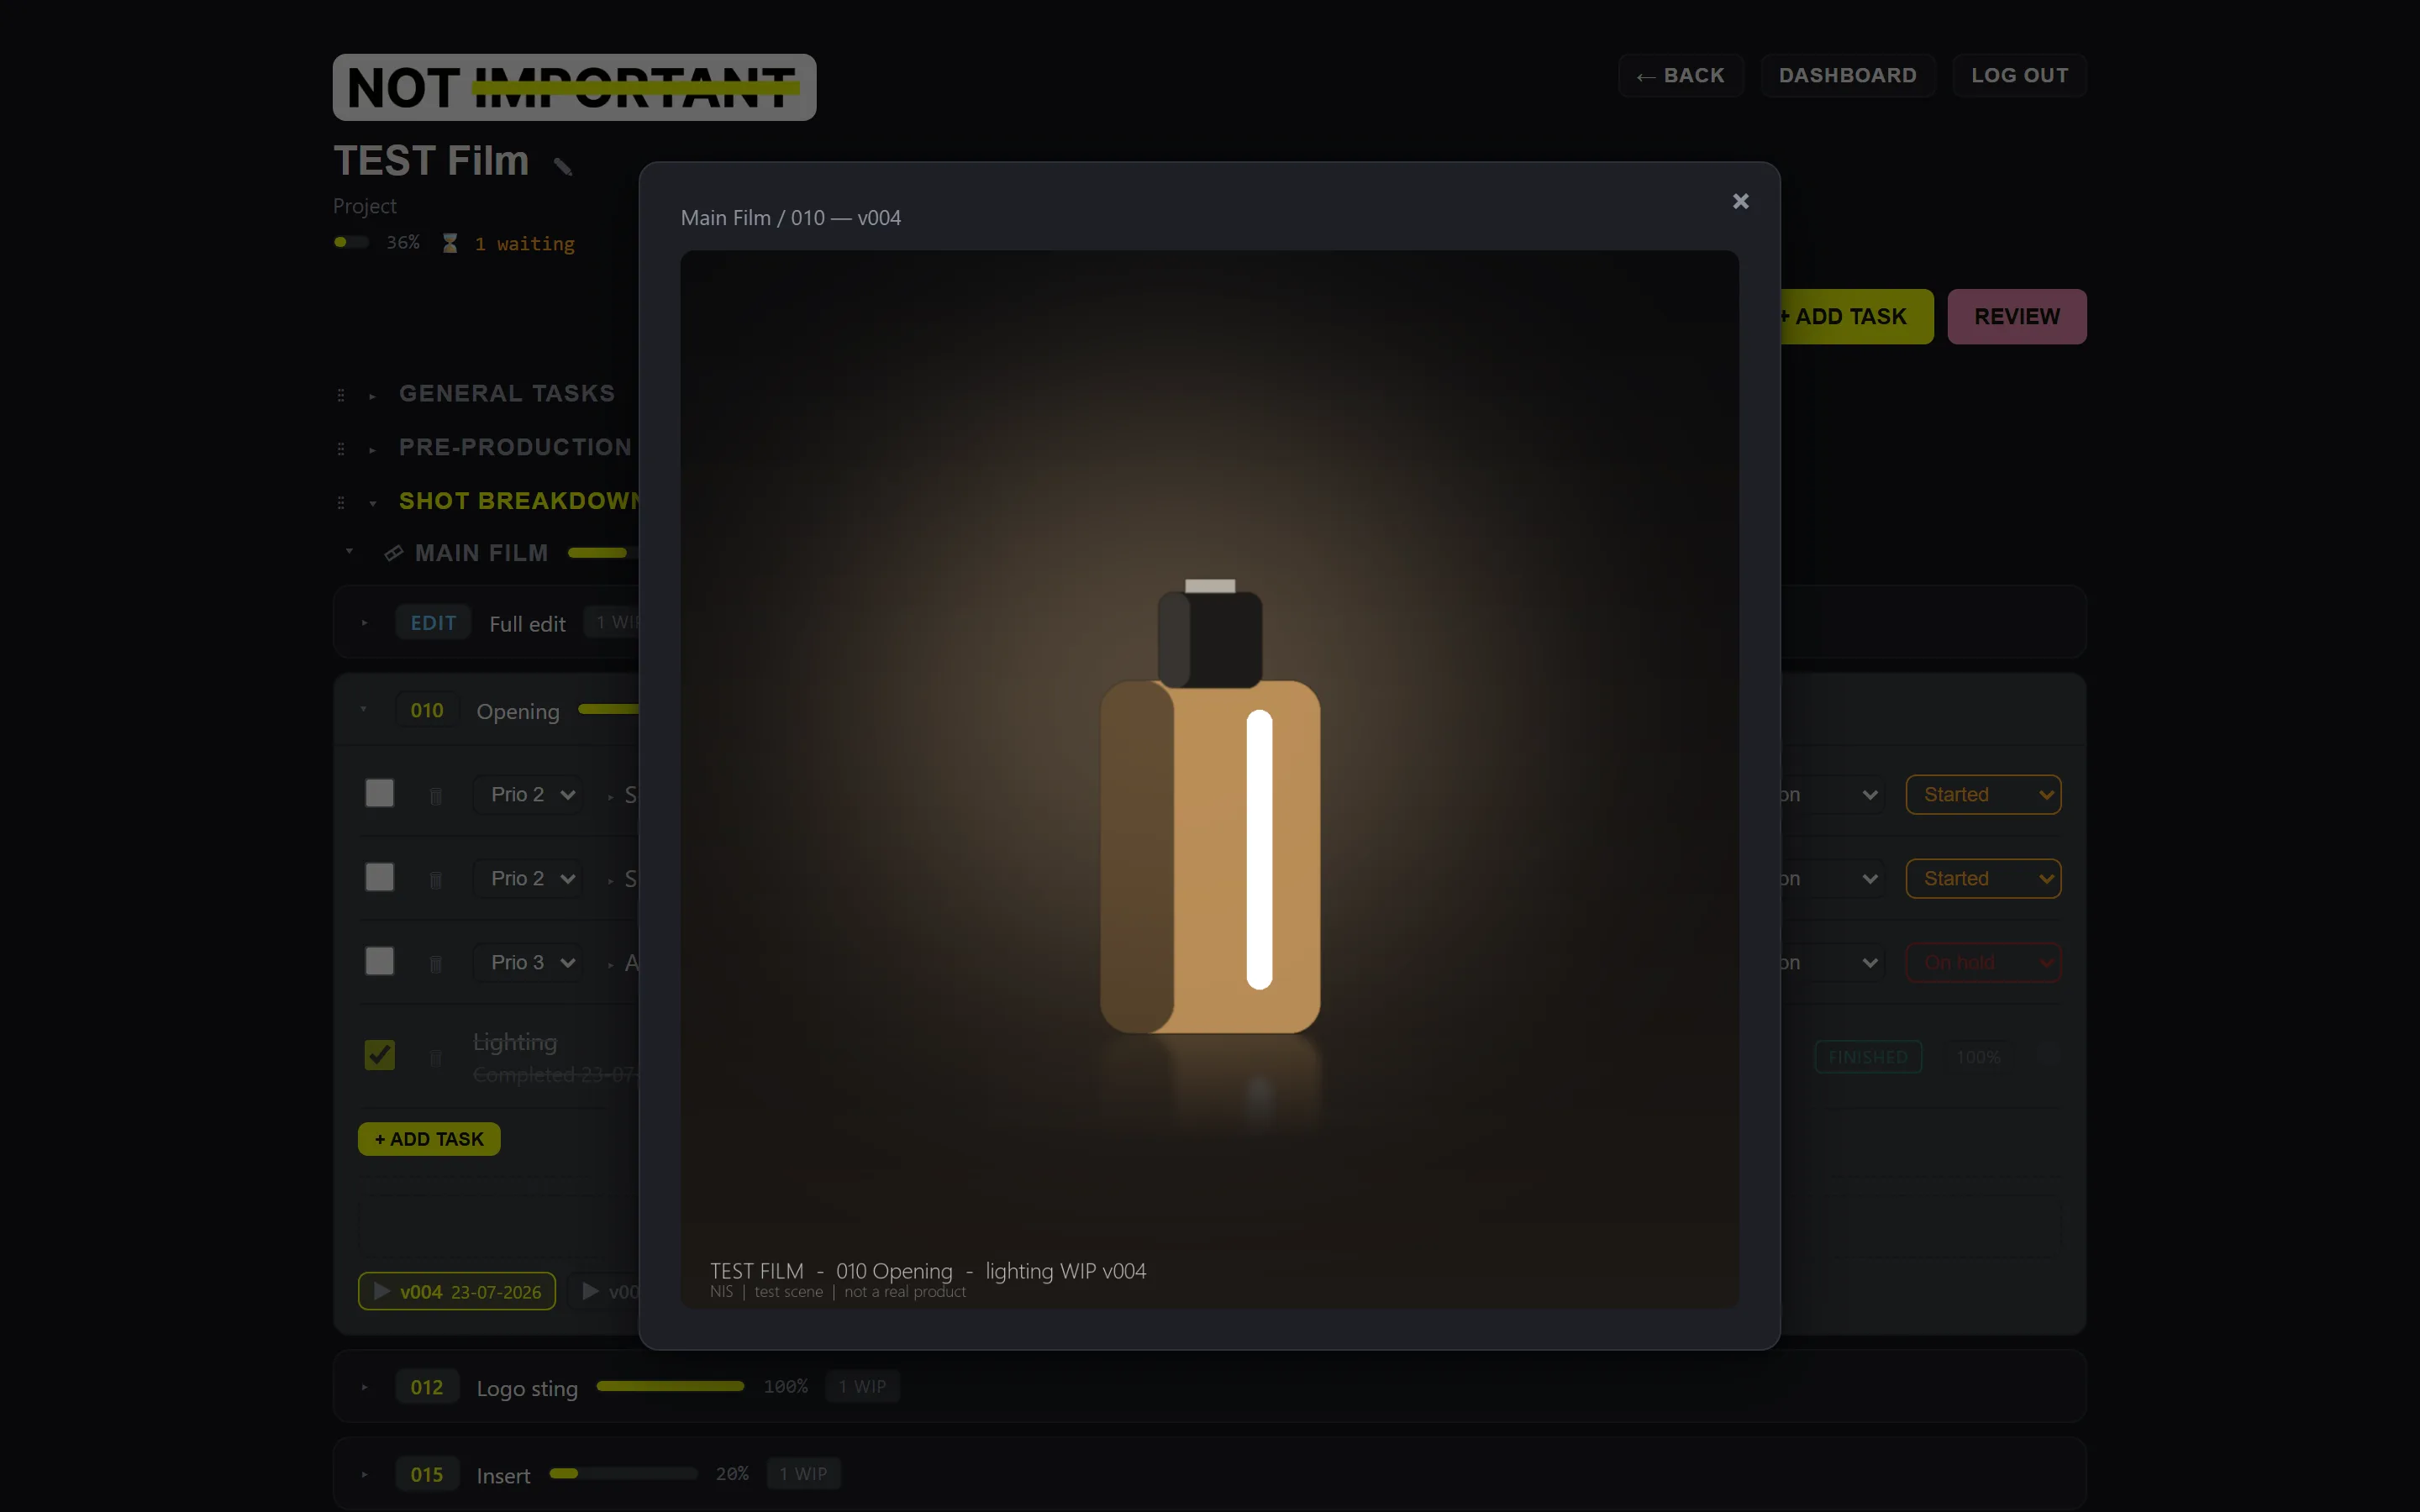Expand shot 015 Insert
The width and height of the screenshot is (2420, 1512).
click(x=365, y=1474)
